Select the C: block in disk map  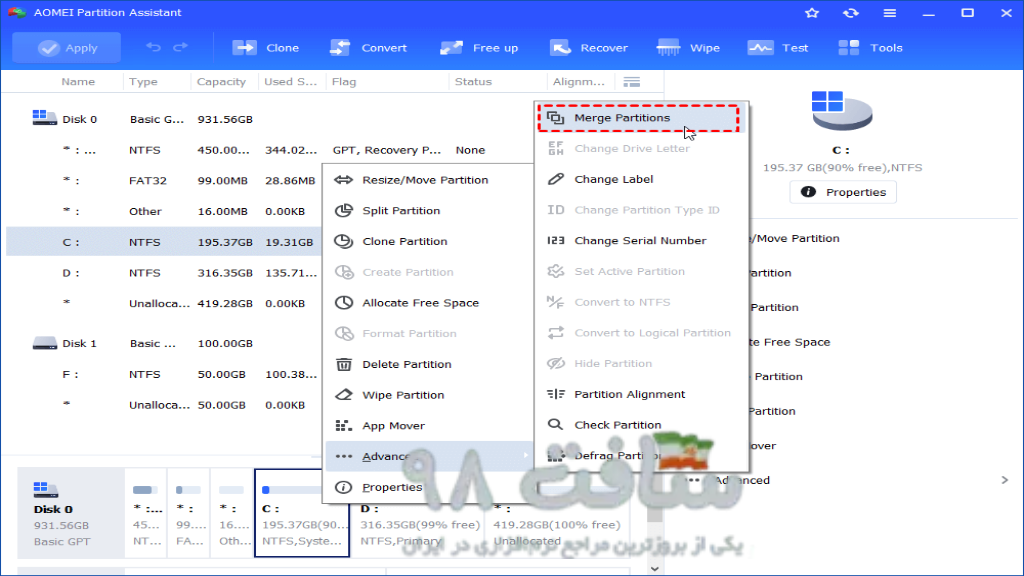tap(302, 513)
